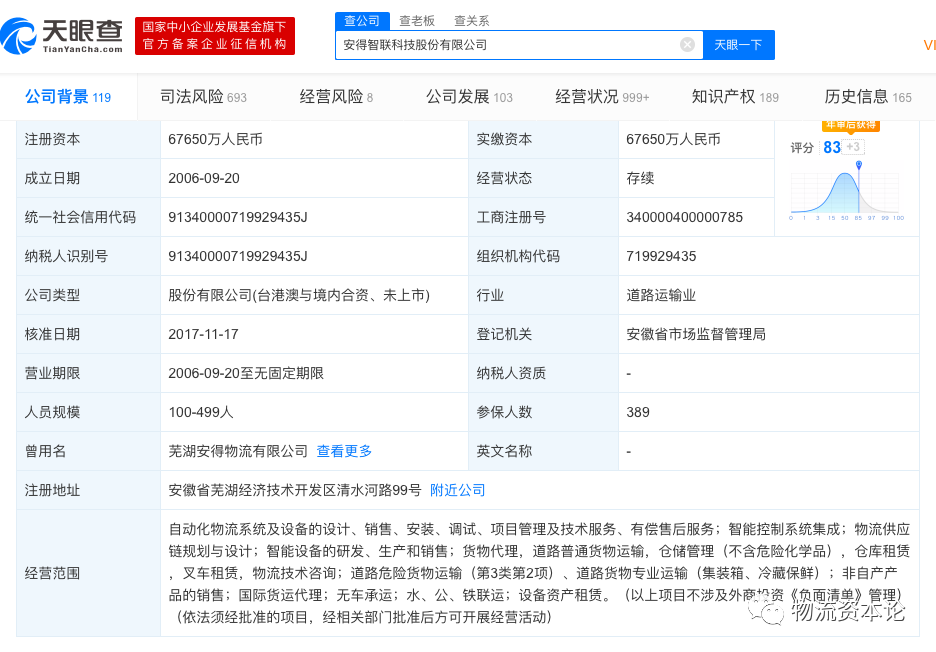The image size is (936, 652).
Task: Click the company type value 股份有限公司
Action: 298,296
